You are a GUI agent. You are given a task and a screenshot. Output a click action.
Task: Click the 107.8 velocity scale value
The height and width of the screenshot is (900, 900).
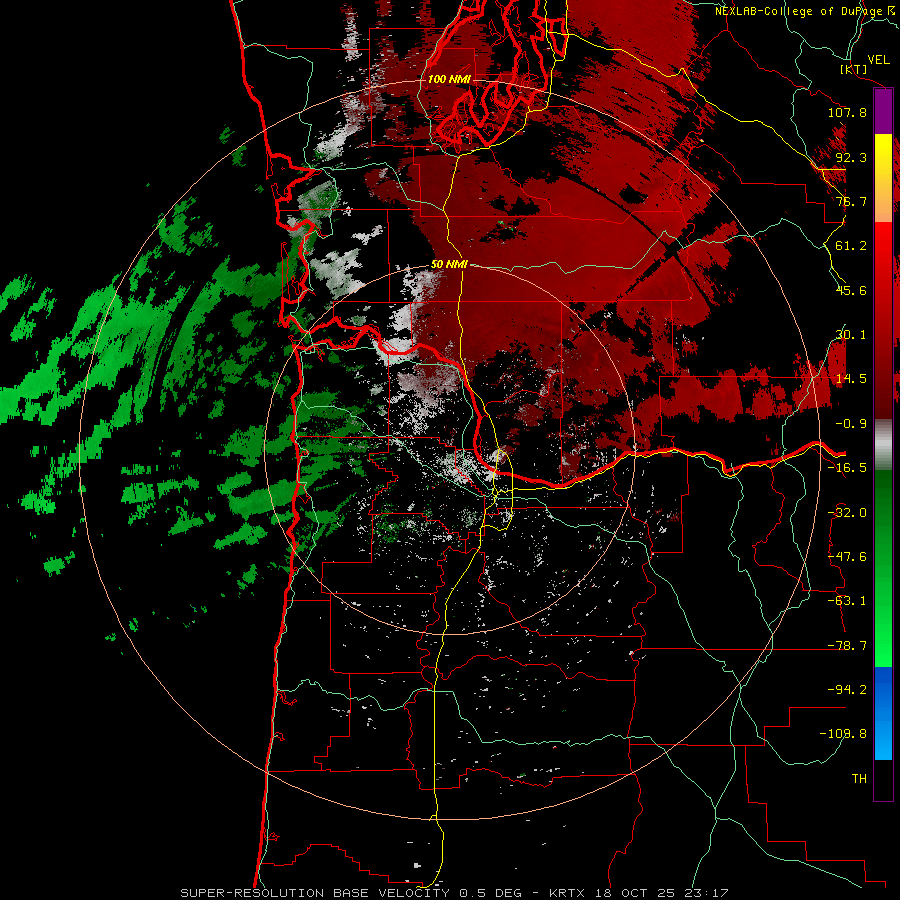pos(847,112)
